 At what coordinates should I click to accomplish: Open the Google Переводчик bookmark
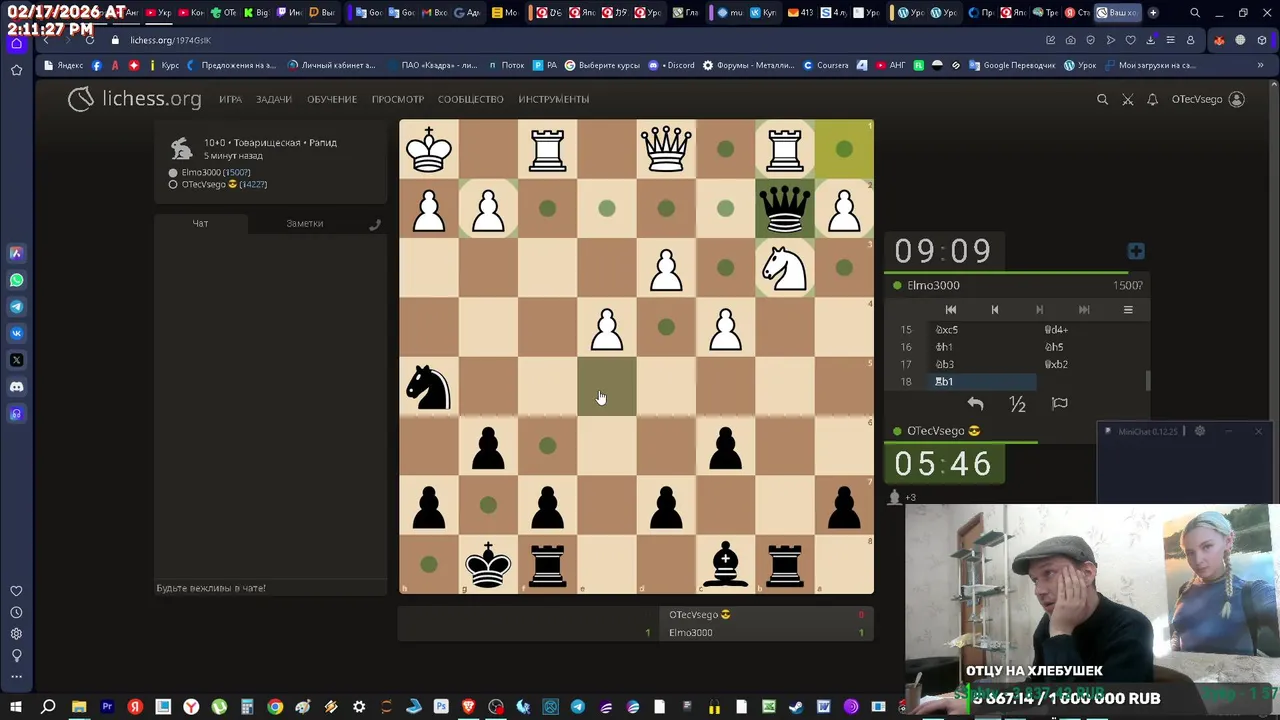point(1013,65)
